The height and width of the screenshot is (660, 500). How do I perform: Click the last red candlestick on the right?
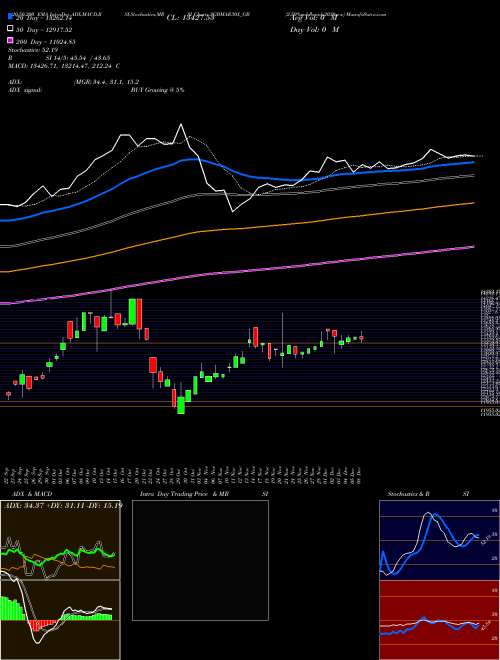[x=361, y=338]
